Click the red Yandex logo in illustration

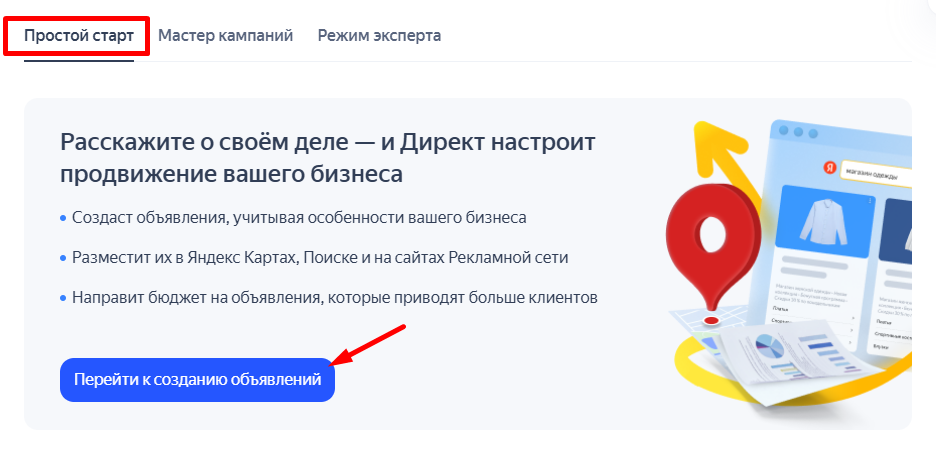[829, 169]
